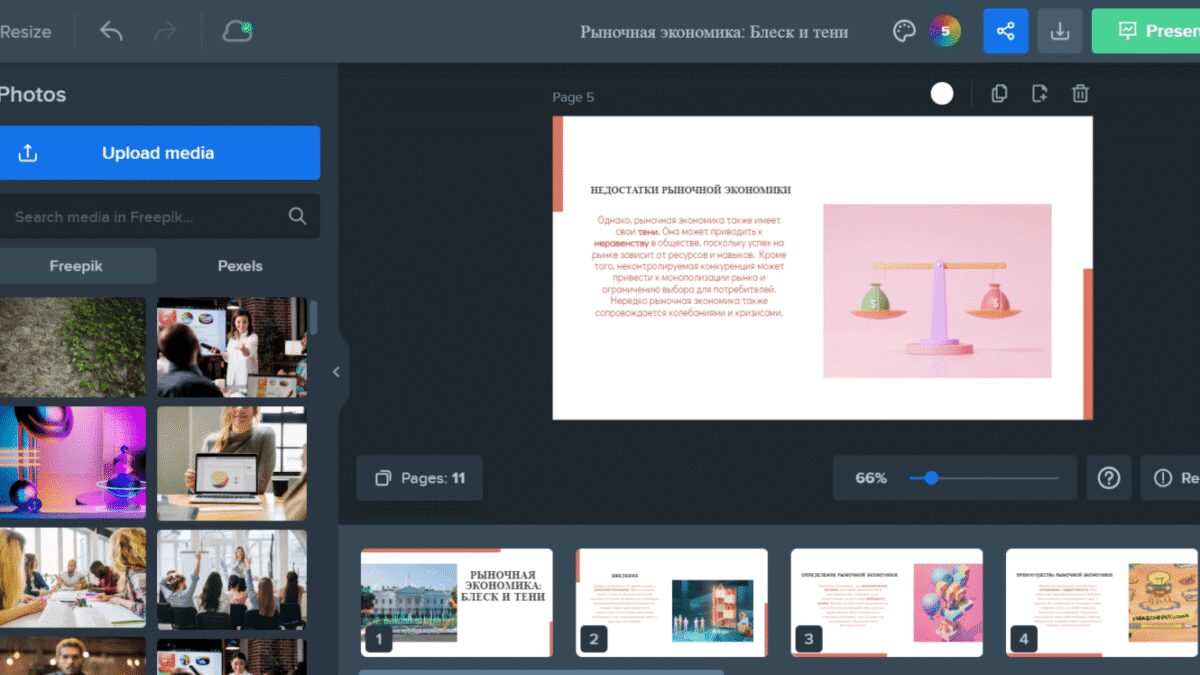The image size is (1200, 675).
Task: Click search magnifier icon in media field
Action: pos(297,216)
